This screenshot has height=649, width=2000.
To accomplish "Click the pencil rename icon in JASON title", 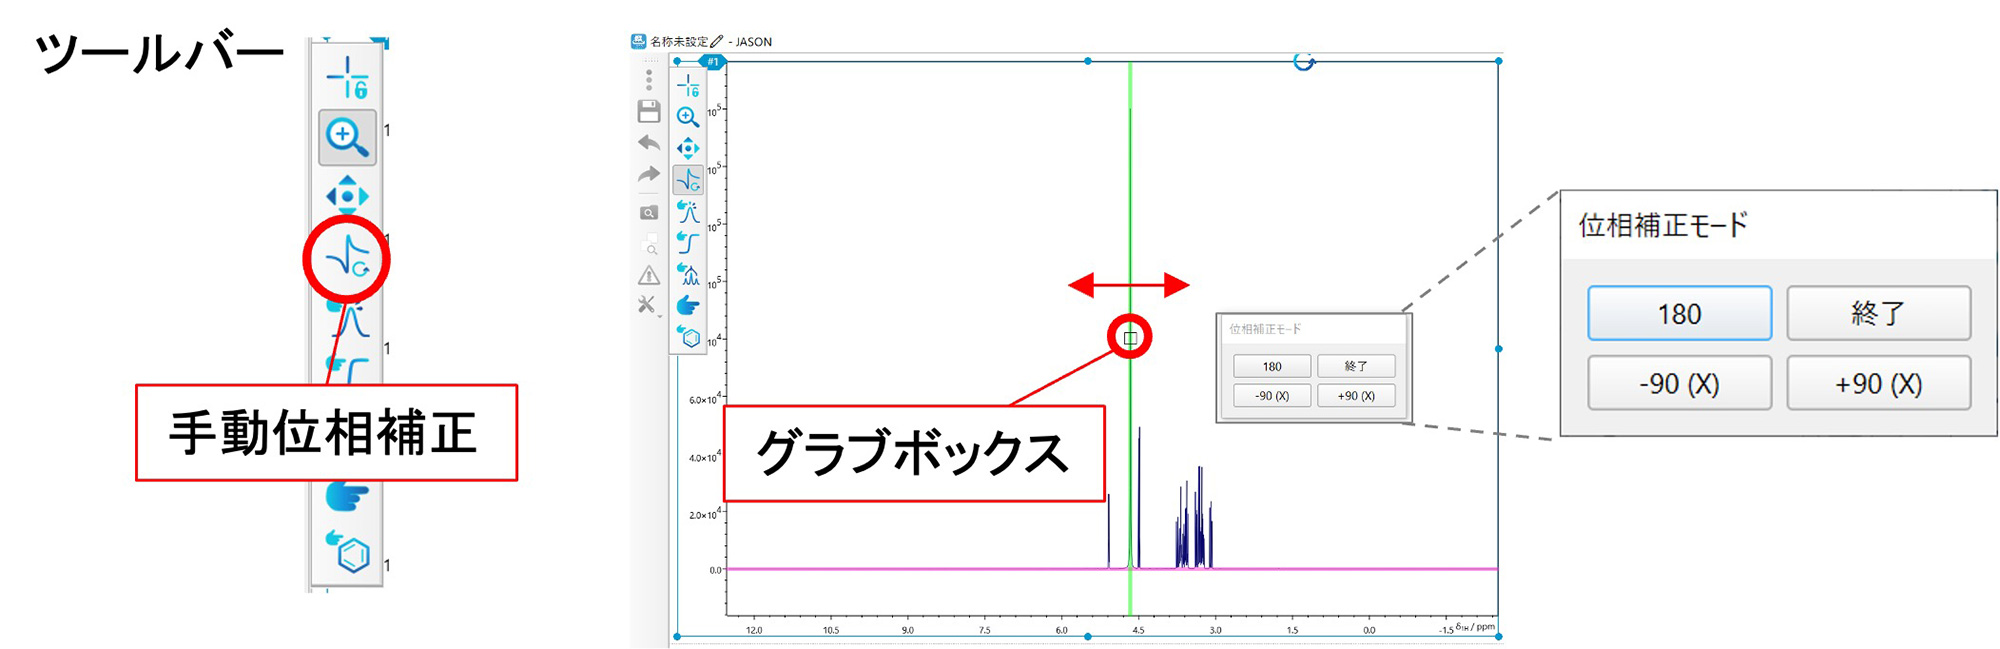I will [716, 42].
